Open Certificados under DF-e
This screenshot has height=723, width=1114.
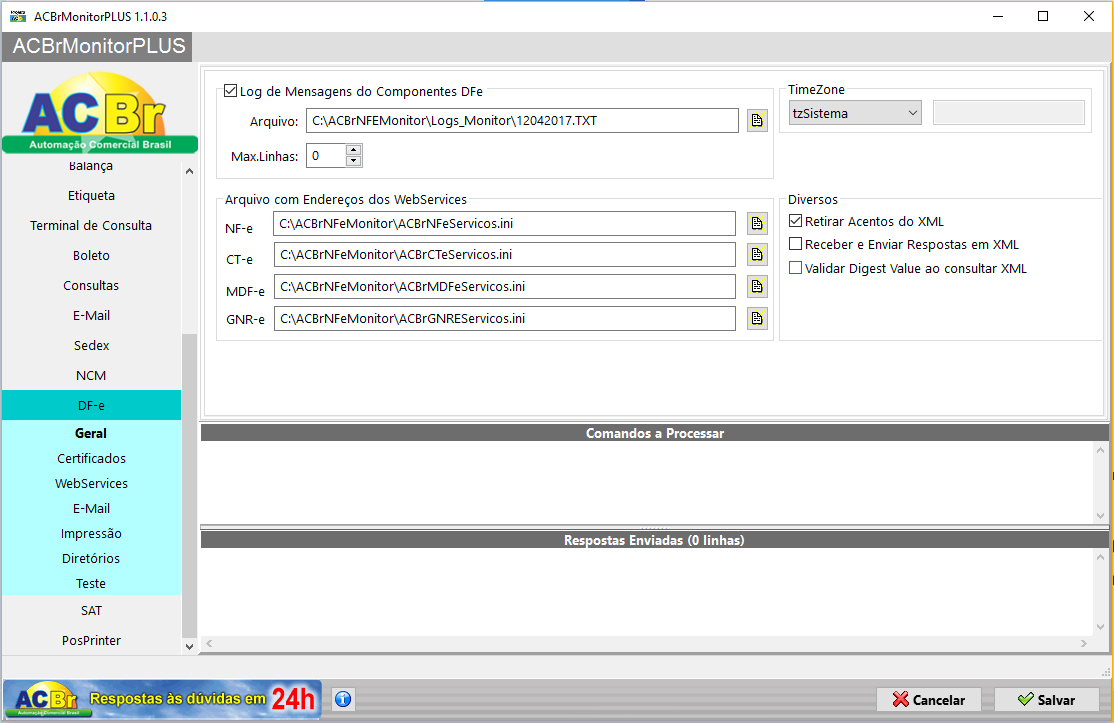tap(91, 458)
